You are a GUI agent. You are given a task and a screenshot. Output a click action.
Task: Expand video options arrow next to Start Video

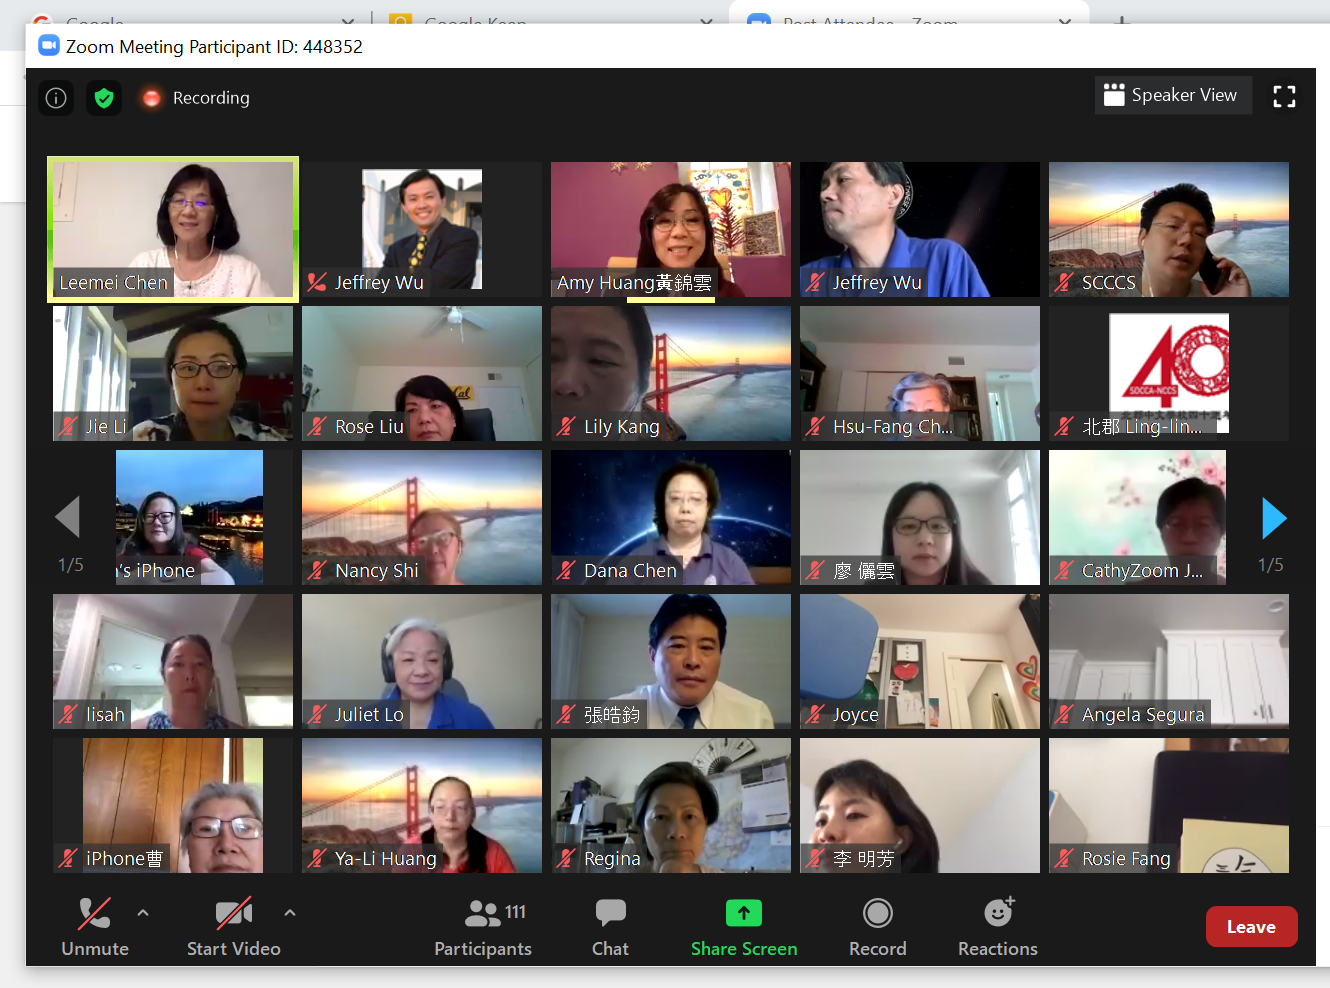click(x=290, y=912)
